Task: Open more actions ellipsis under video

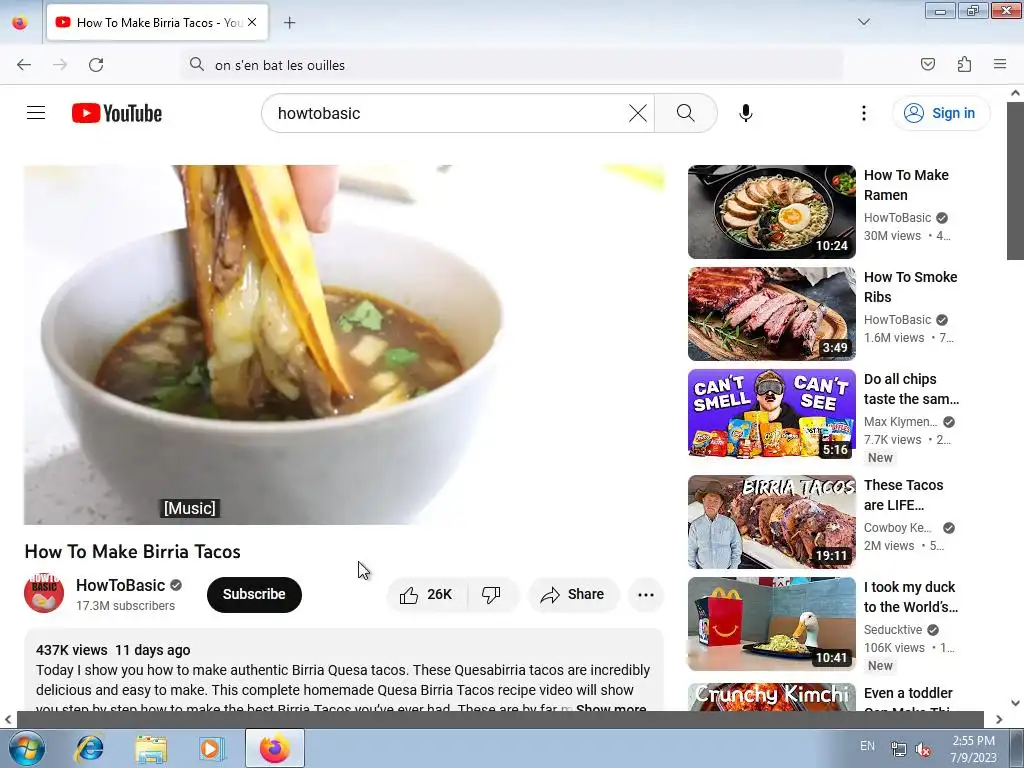Action: coord(646,594)
